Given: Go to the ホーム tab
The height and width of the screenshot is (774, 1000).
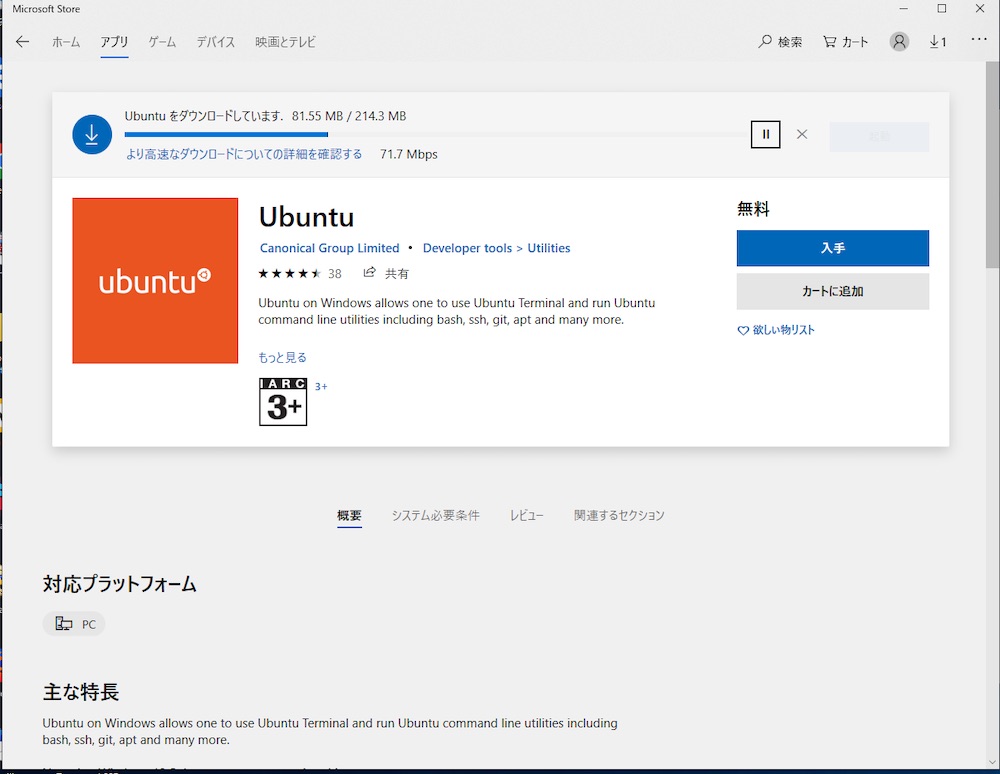Looking at the screenshot, I should click(x=66, y=42).
